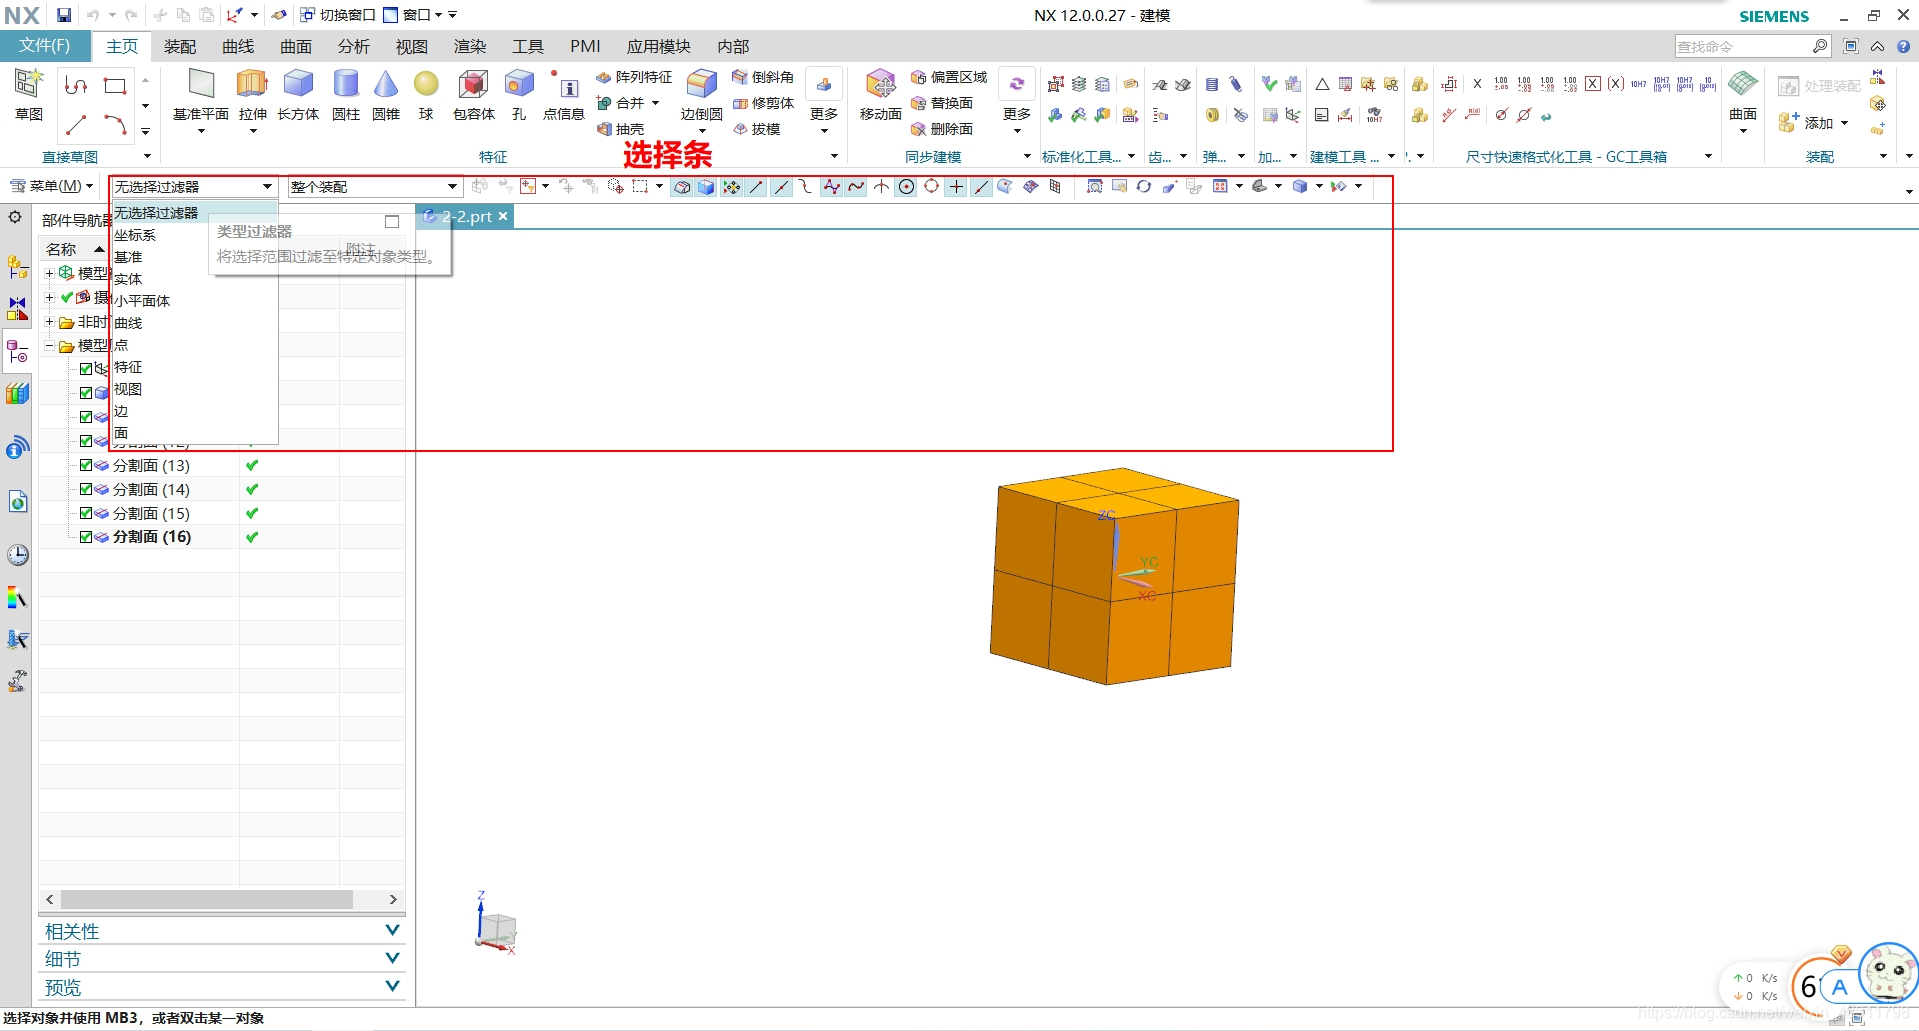Select the 拔模 draft tool
The image size is (1919, 1031).
[x=756, y=129]
